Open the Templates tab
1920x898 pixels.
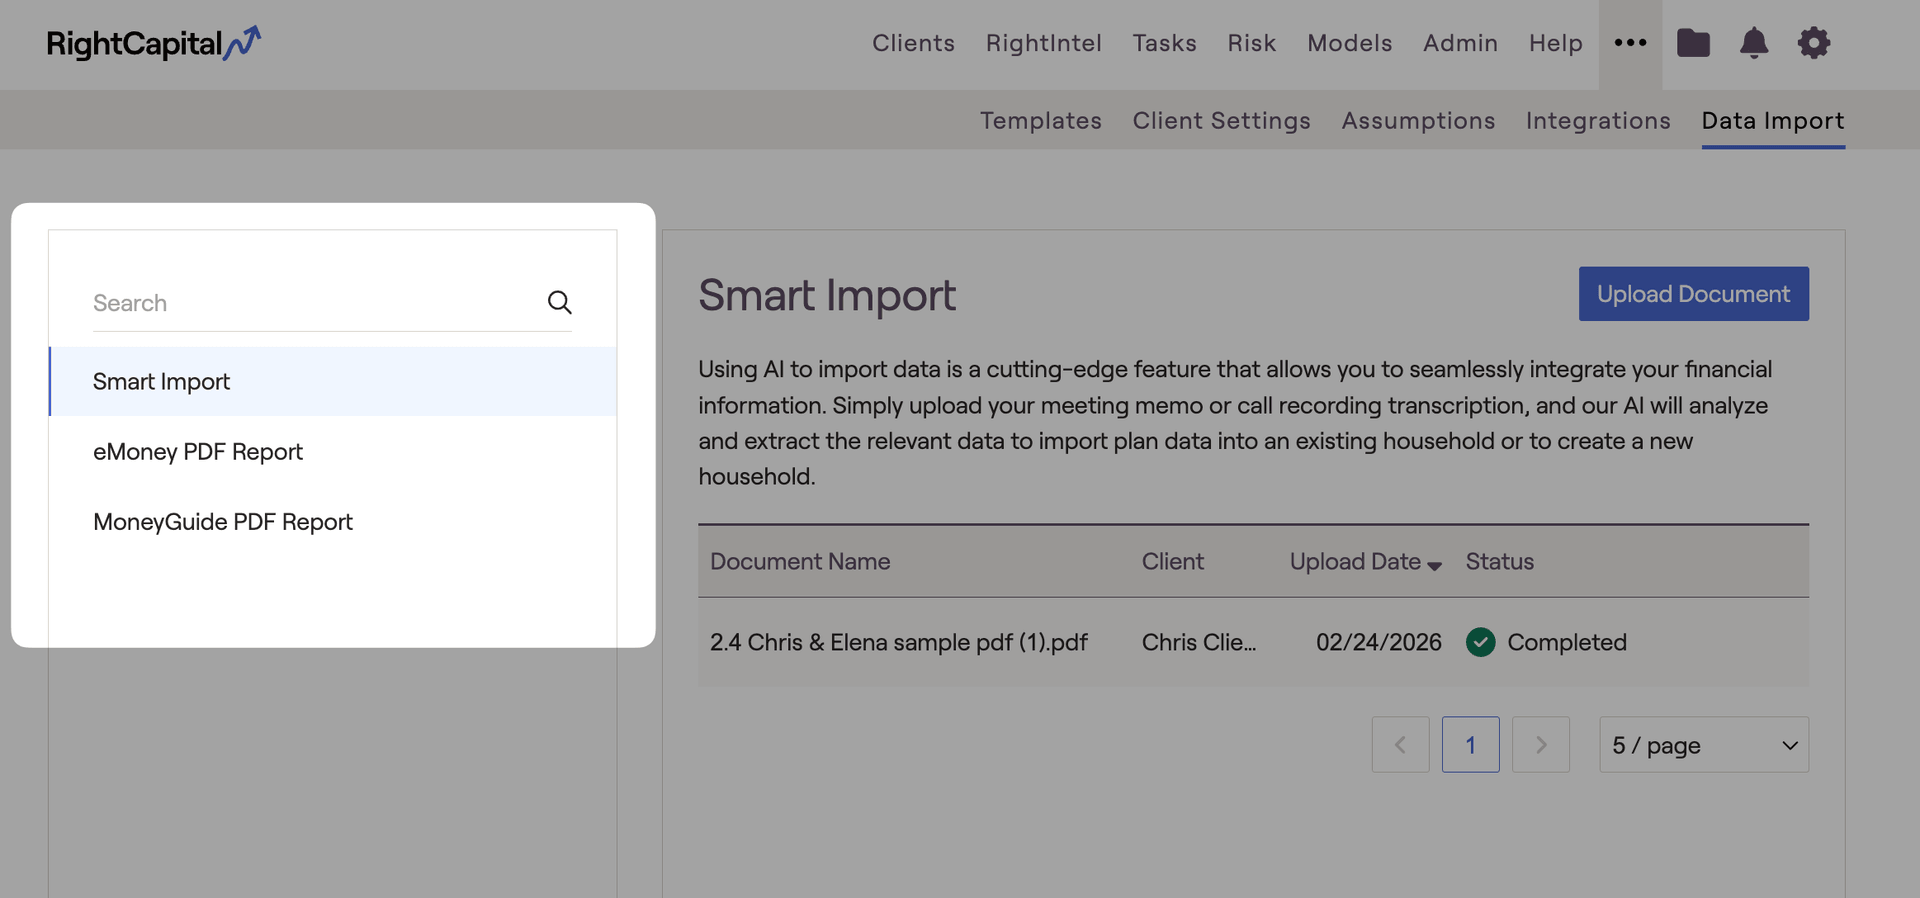tap(1040, 120)
